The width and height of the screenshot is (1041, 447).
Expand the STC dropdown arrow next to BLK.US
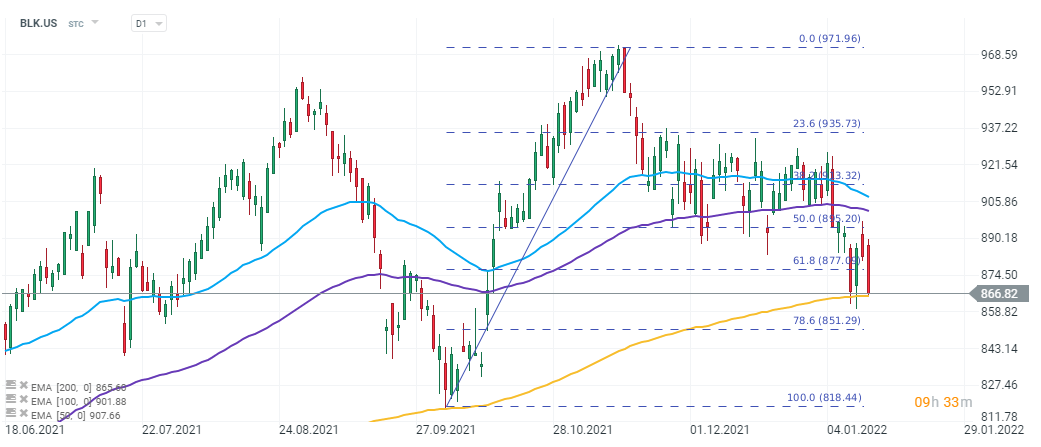click(x=96, y=22)
